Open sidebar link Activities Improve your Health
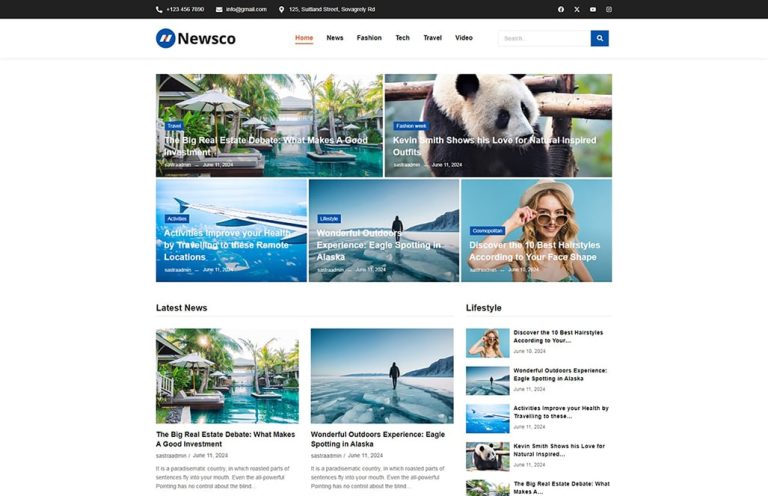Image resolution: width=768 pixels, height=496 pixels. pyautogui.click(x=561, y=412)
